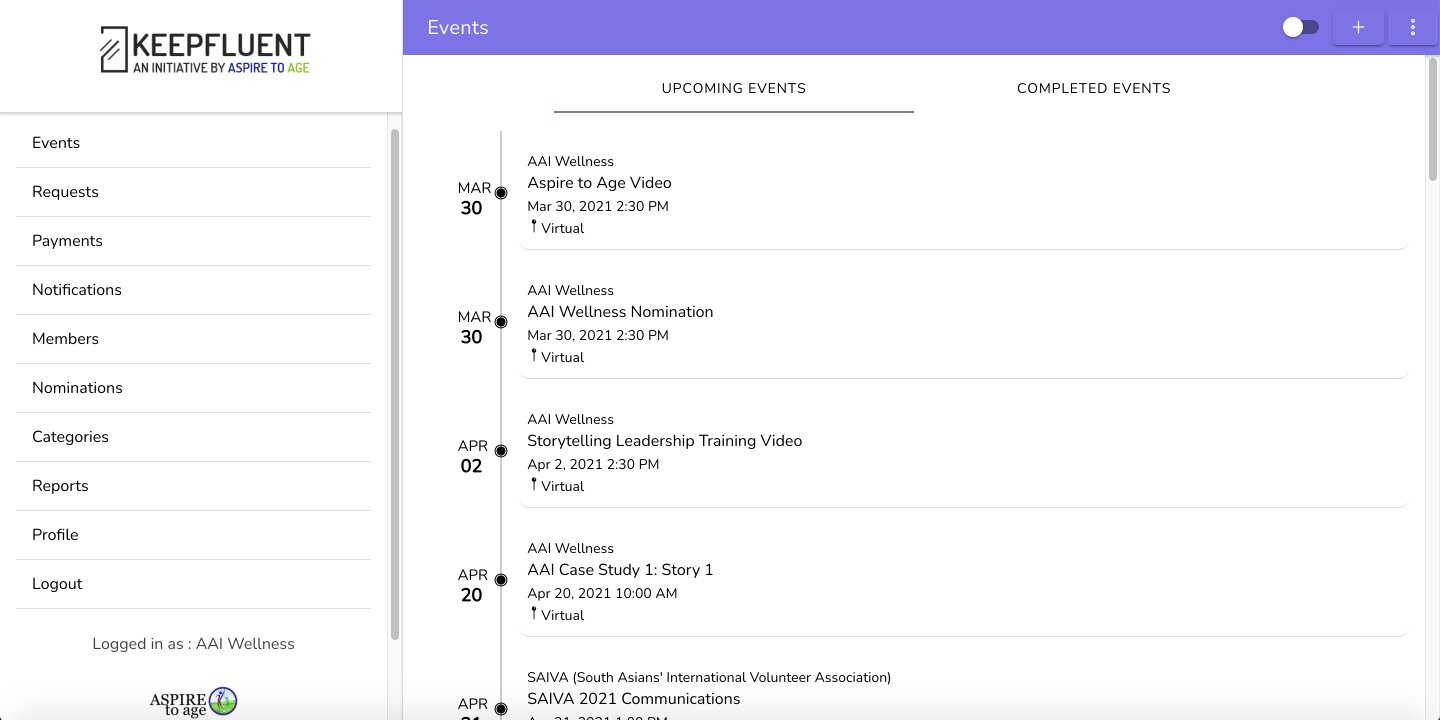Click 'Logged in as : AAI Wellness' text
The image size is (1440, 720).
click(x=193, y=644)
